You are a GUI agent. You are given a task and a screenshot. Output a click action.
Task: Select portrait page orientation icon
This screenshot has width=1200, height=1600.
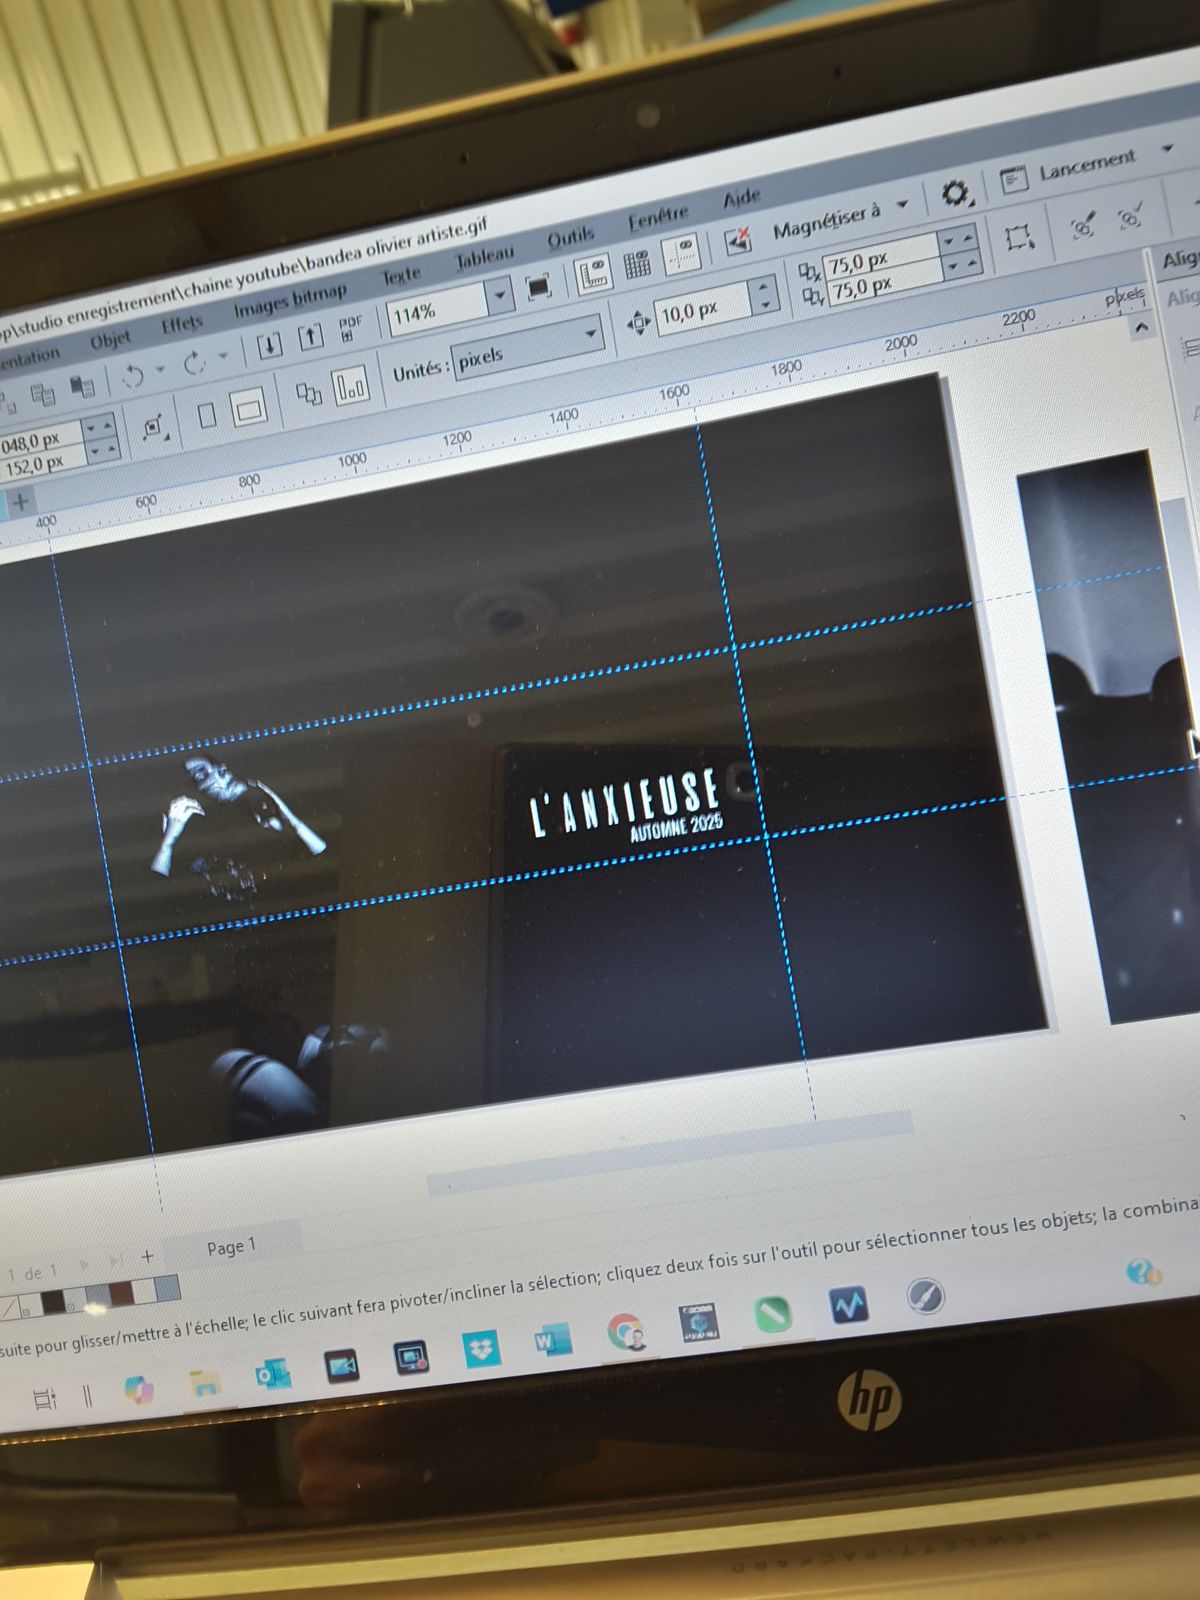tap(207, 414)
